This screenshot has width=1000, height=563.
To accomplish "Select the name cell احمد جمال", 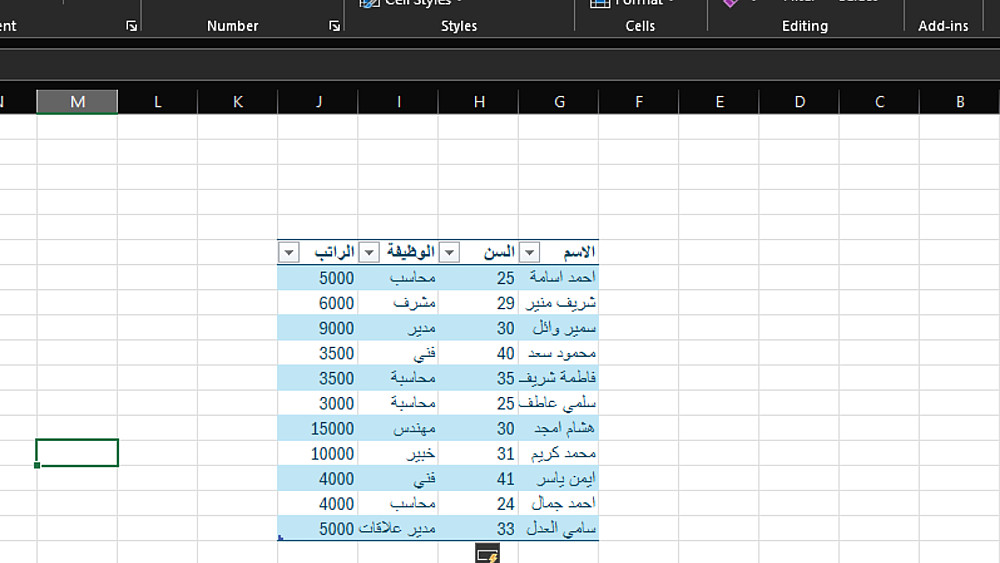I will coord(559,503).
